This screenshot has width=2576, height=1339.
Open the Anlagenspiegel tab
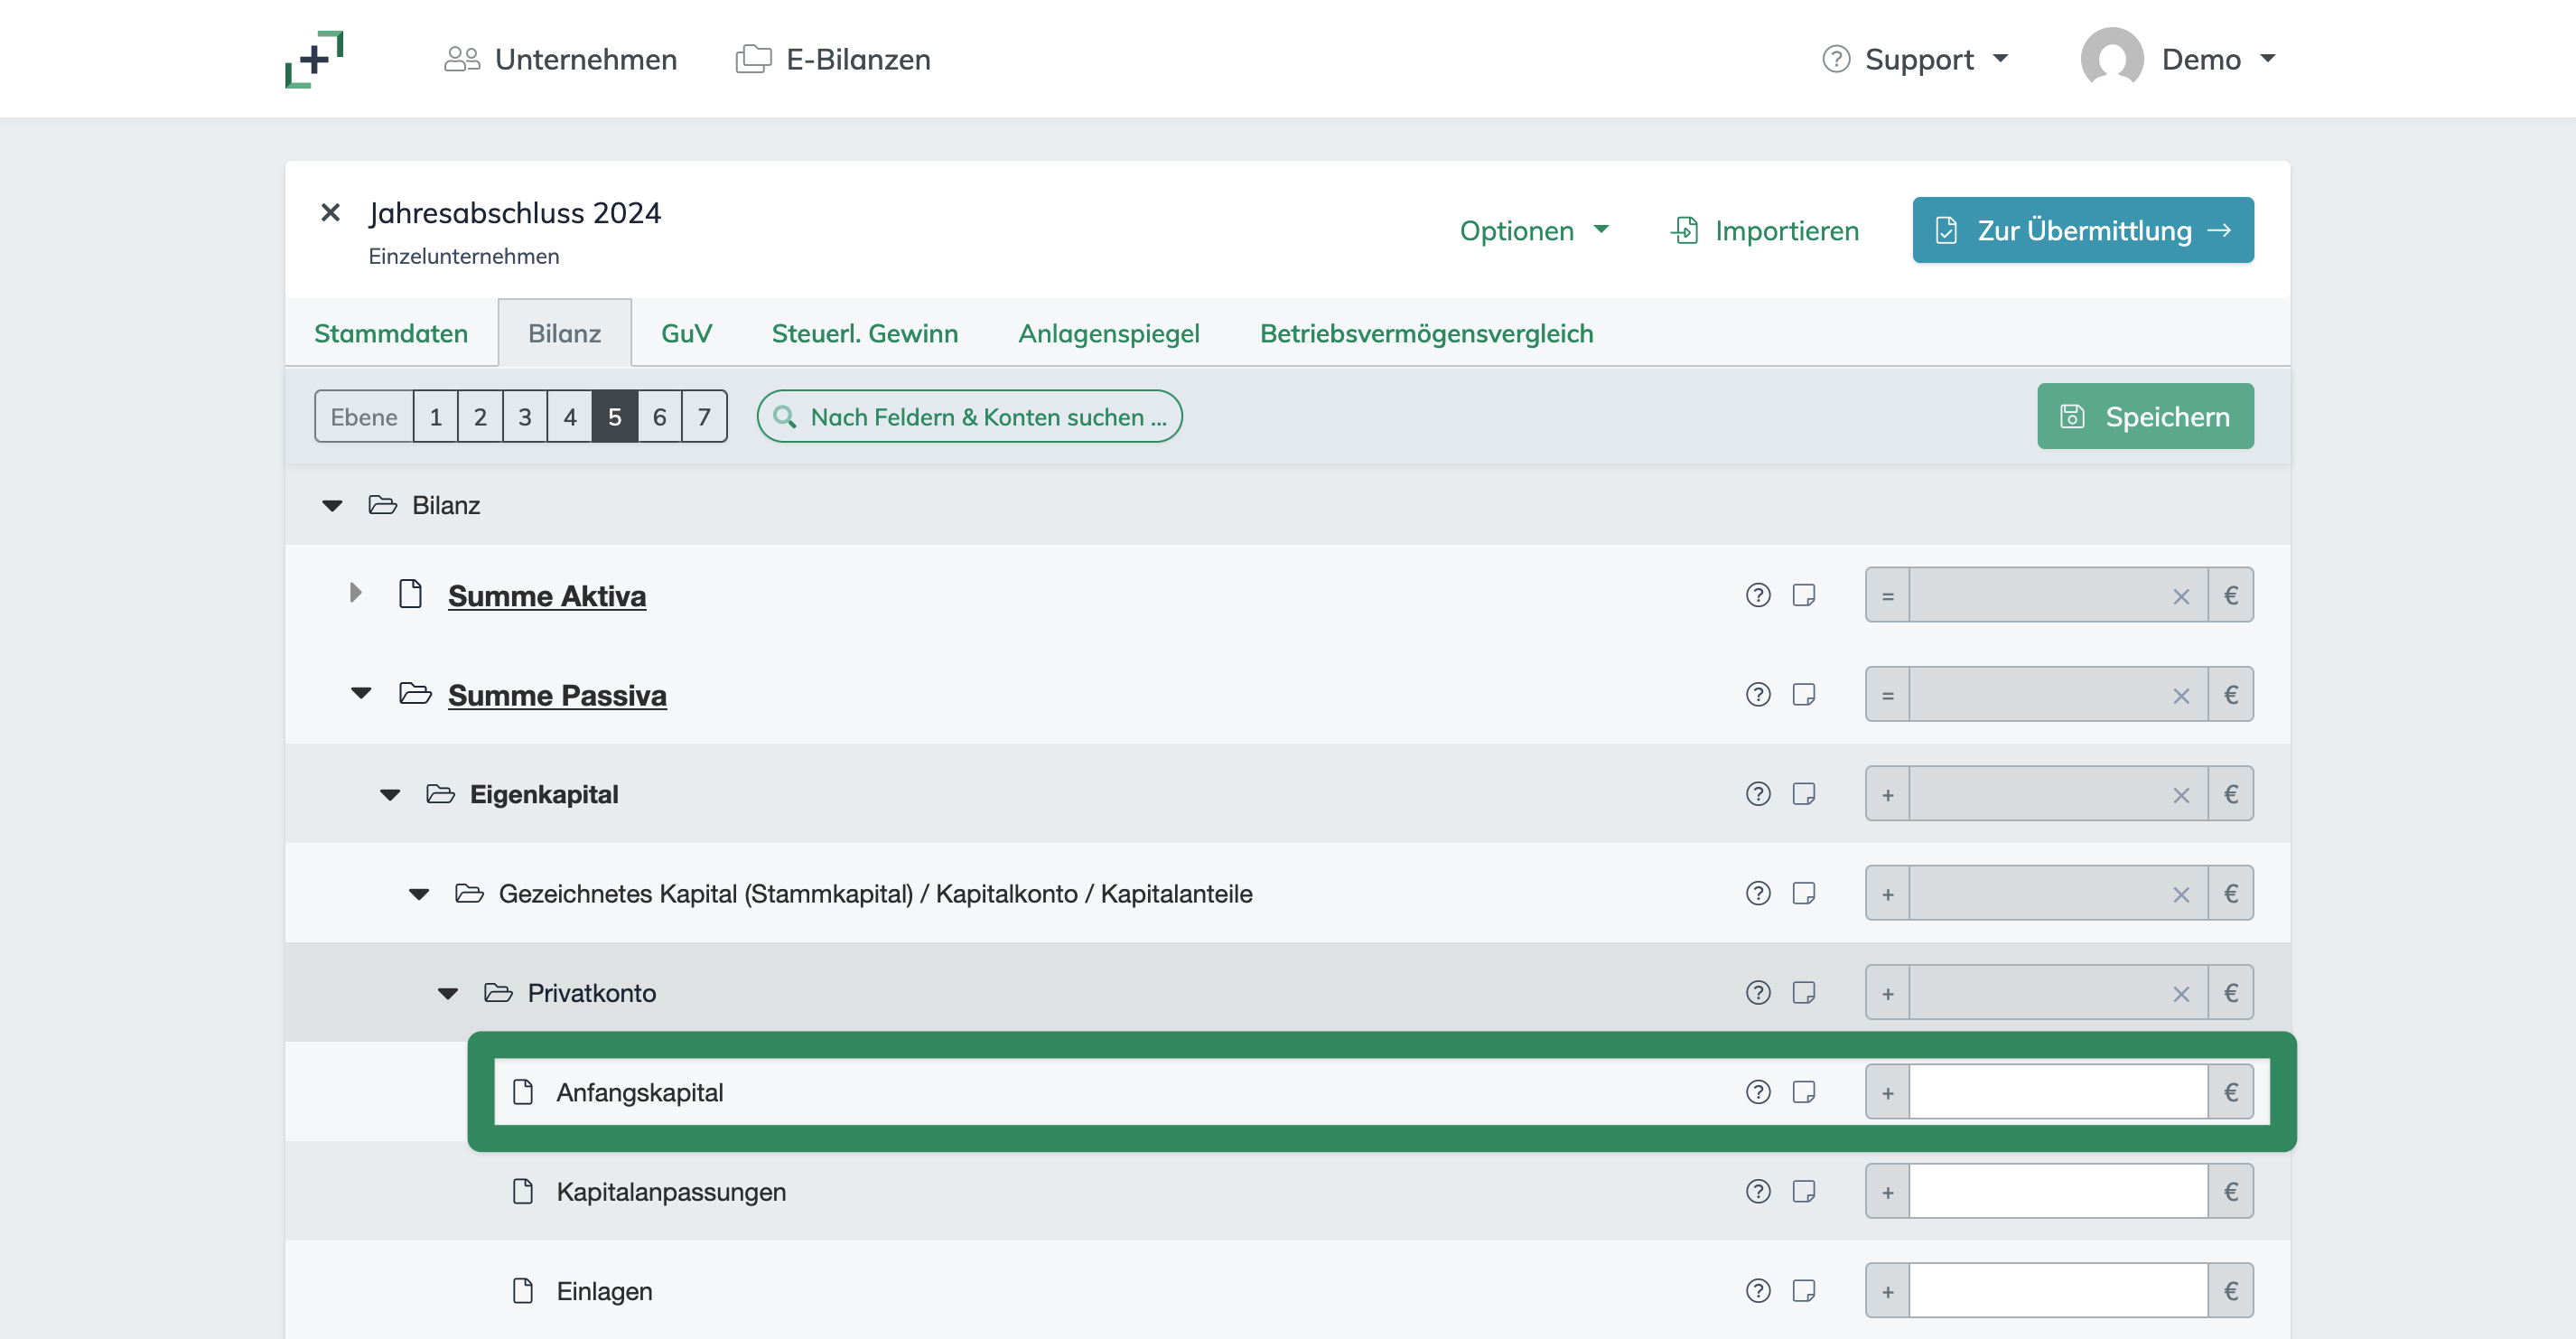1108,333
